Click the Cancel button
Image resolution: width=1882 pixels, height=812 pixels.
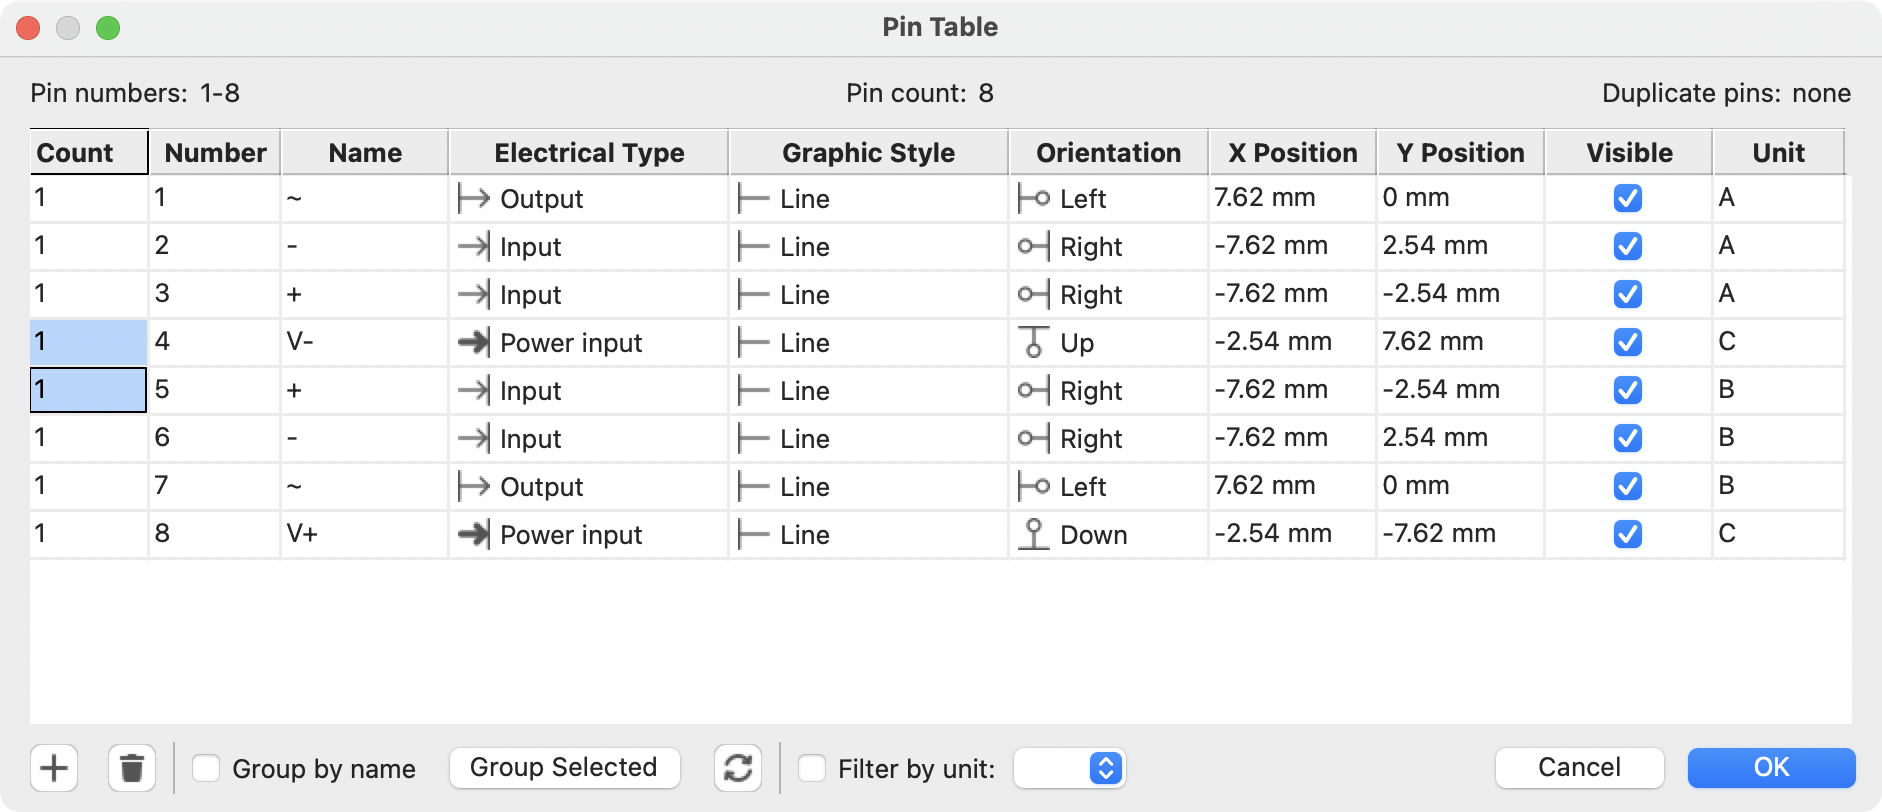[x=1579, y=768]
